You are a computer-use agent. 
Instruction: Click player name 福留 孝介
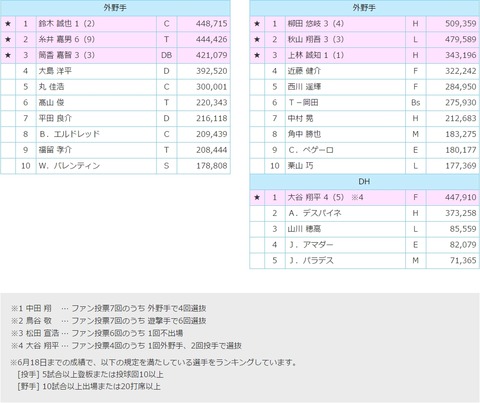point(55,150)
